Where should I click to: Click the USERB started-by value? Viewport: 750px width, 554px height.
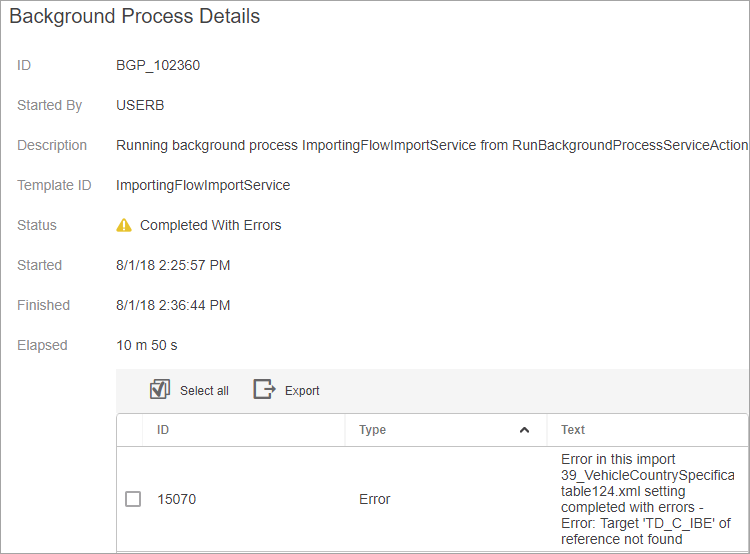pos(140,106)
